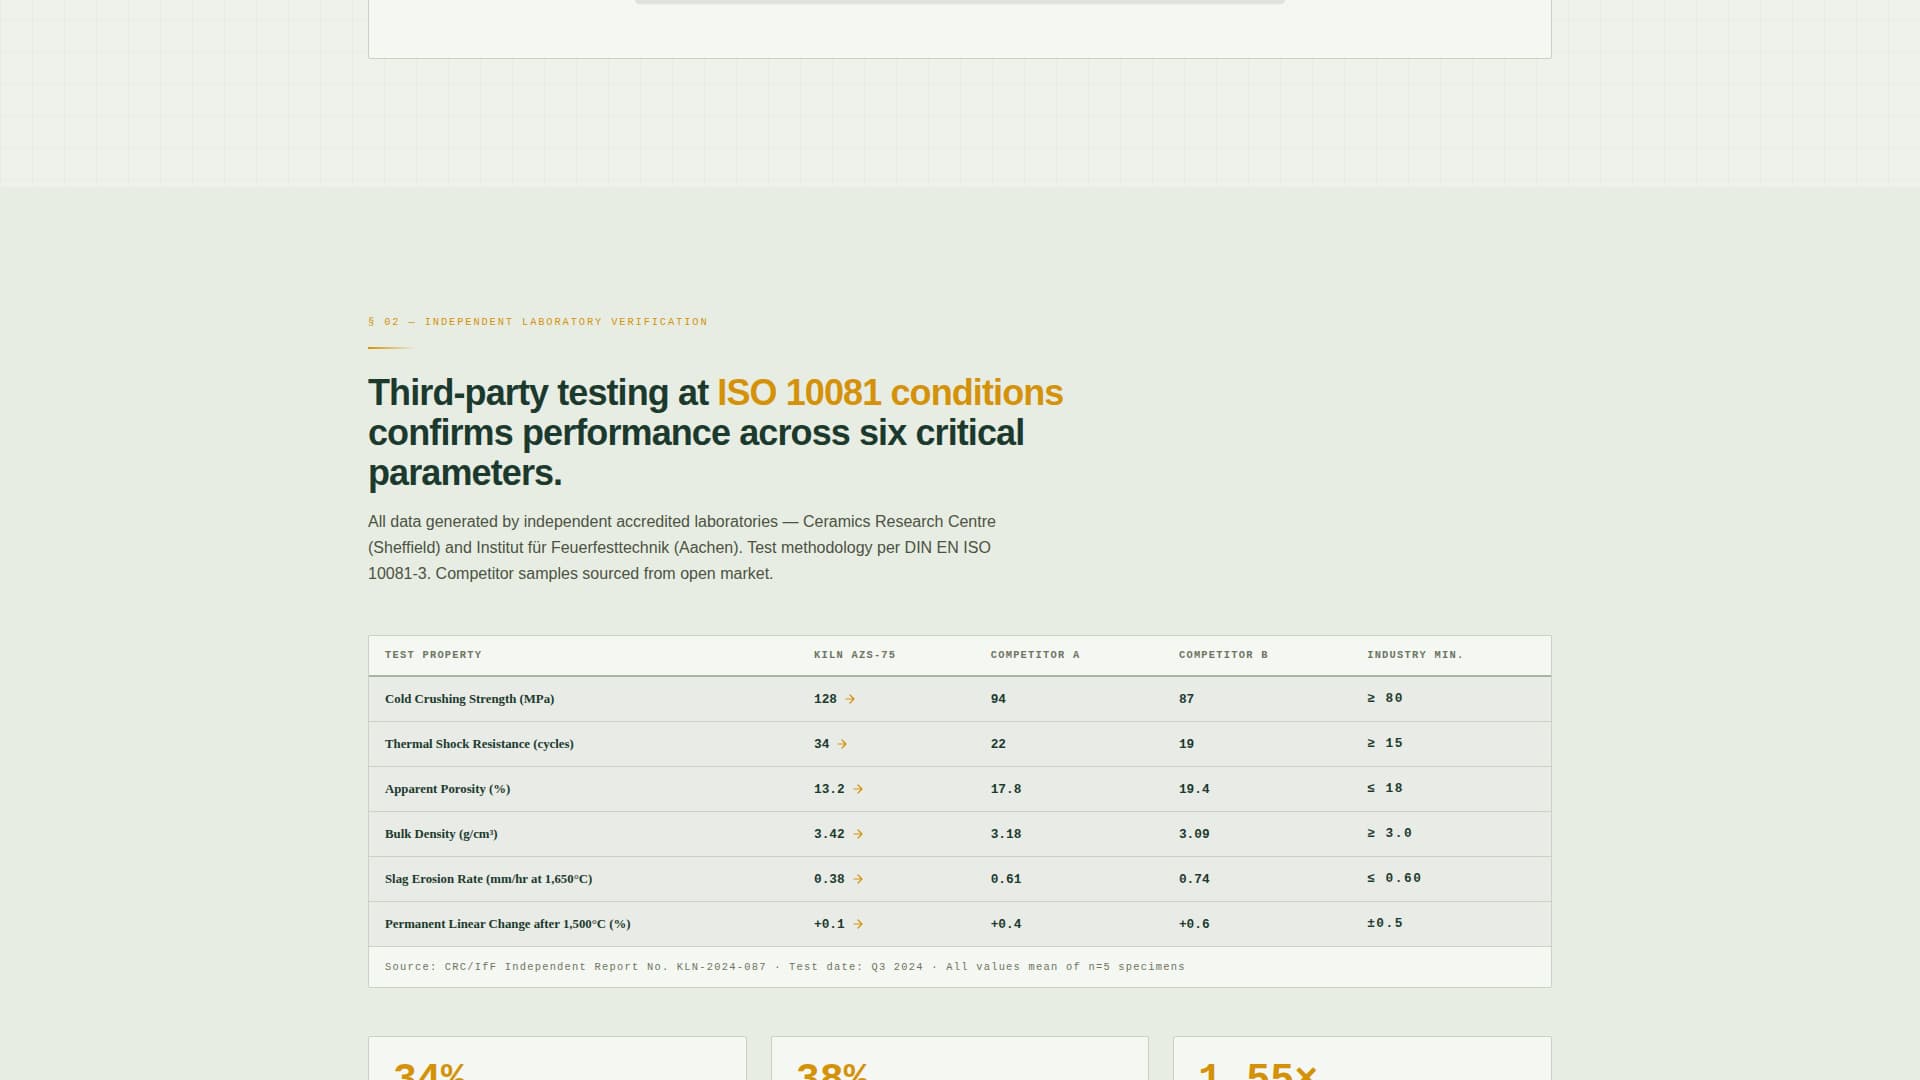1920x1080 pixels.
Task: Click the arrow icon beside Apparent Porosity value 13.2
Action: pos(857,789)
